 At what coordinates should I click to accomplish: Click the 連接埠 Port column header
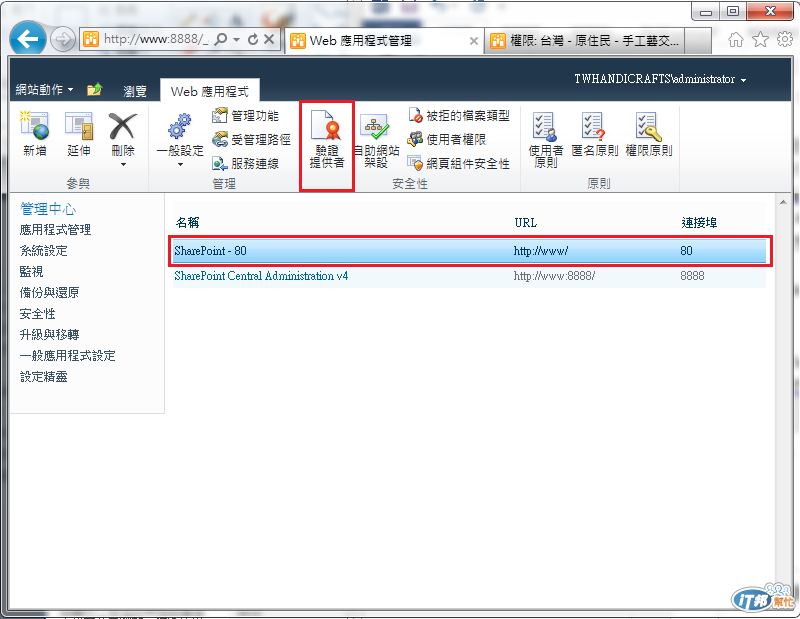[699, 222]
